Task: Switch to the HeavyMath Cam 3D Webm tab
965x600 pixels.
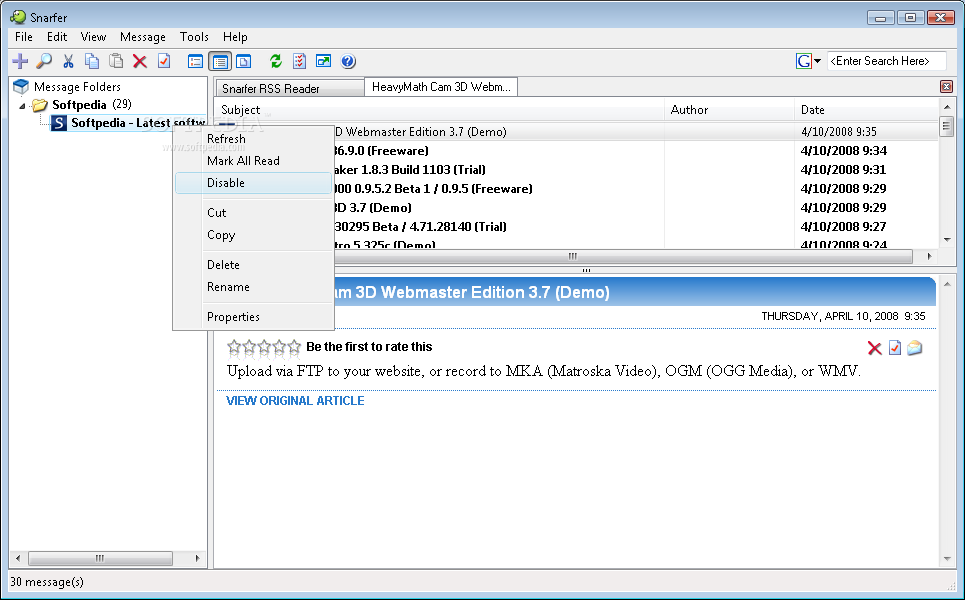Action: coord(441,87)
